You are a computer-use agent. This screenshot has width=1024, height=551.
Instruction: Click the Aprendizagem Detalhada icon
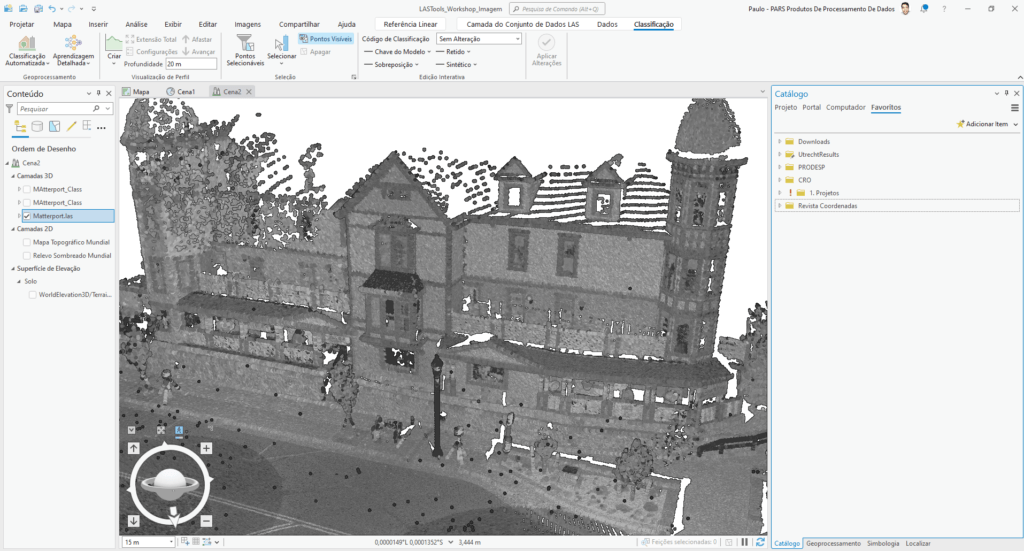click(x=73, y=44)
